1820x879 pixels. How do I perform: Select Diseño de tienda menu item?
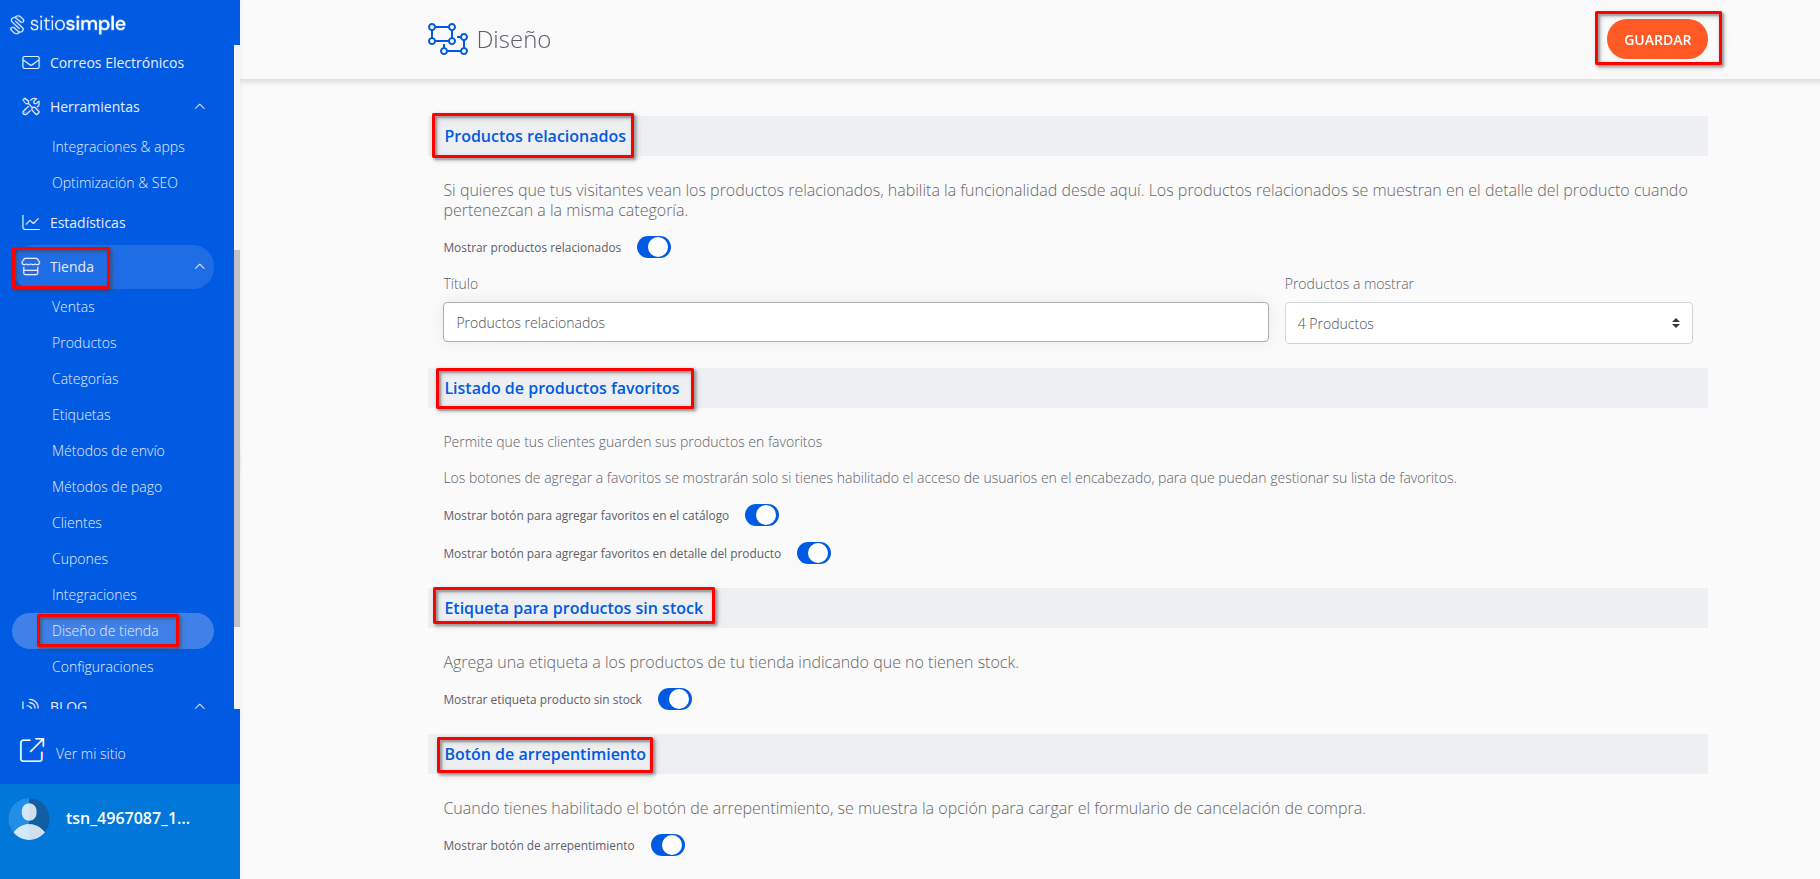click(x=113, y=631)
